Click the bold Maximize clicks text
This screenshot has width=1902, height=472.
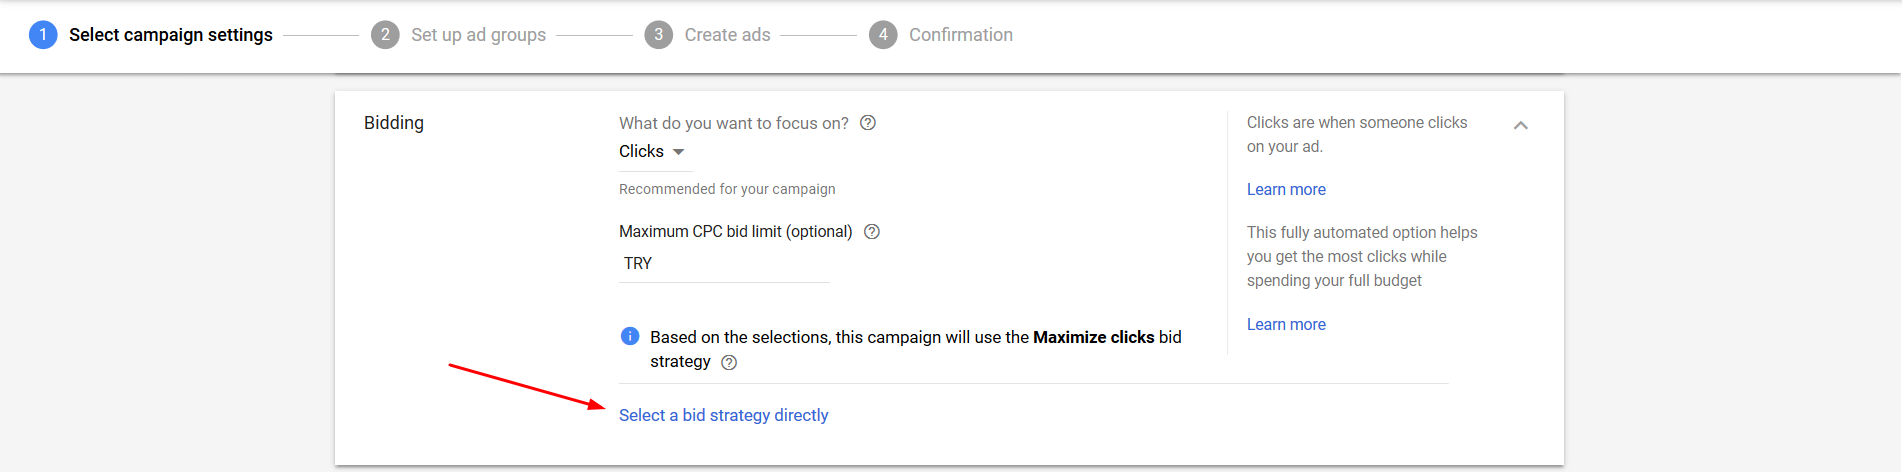click(x=1093, y=337)
